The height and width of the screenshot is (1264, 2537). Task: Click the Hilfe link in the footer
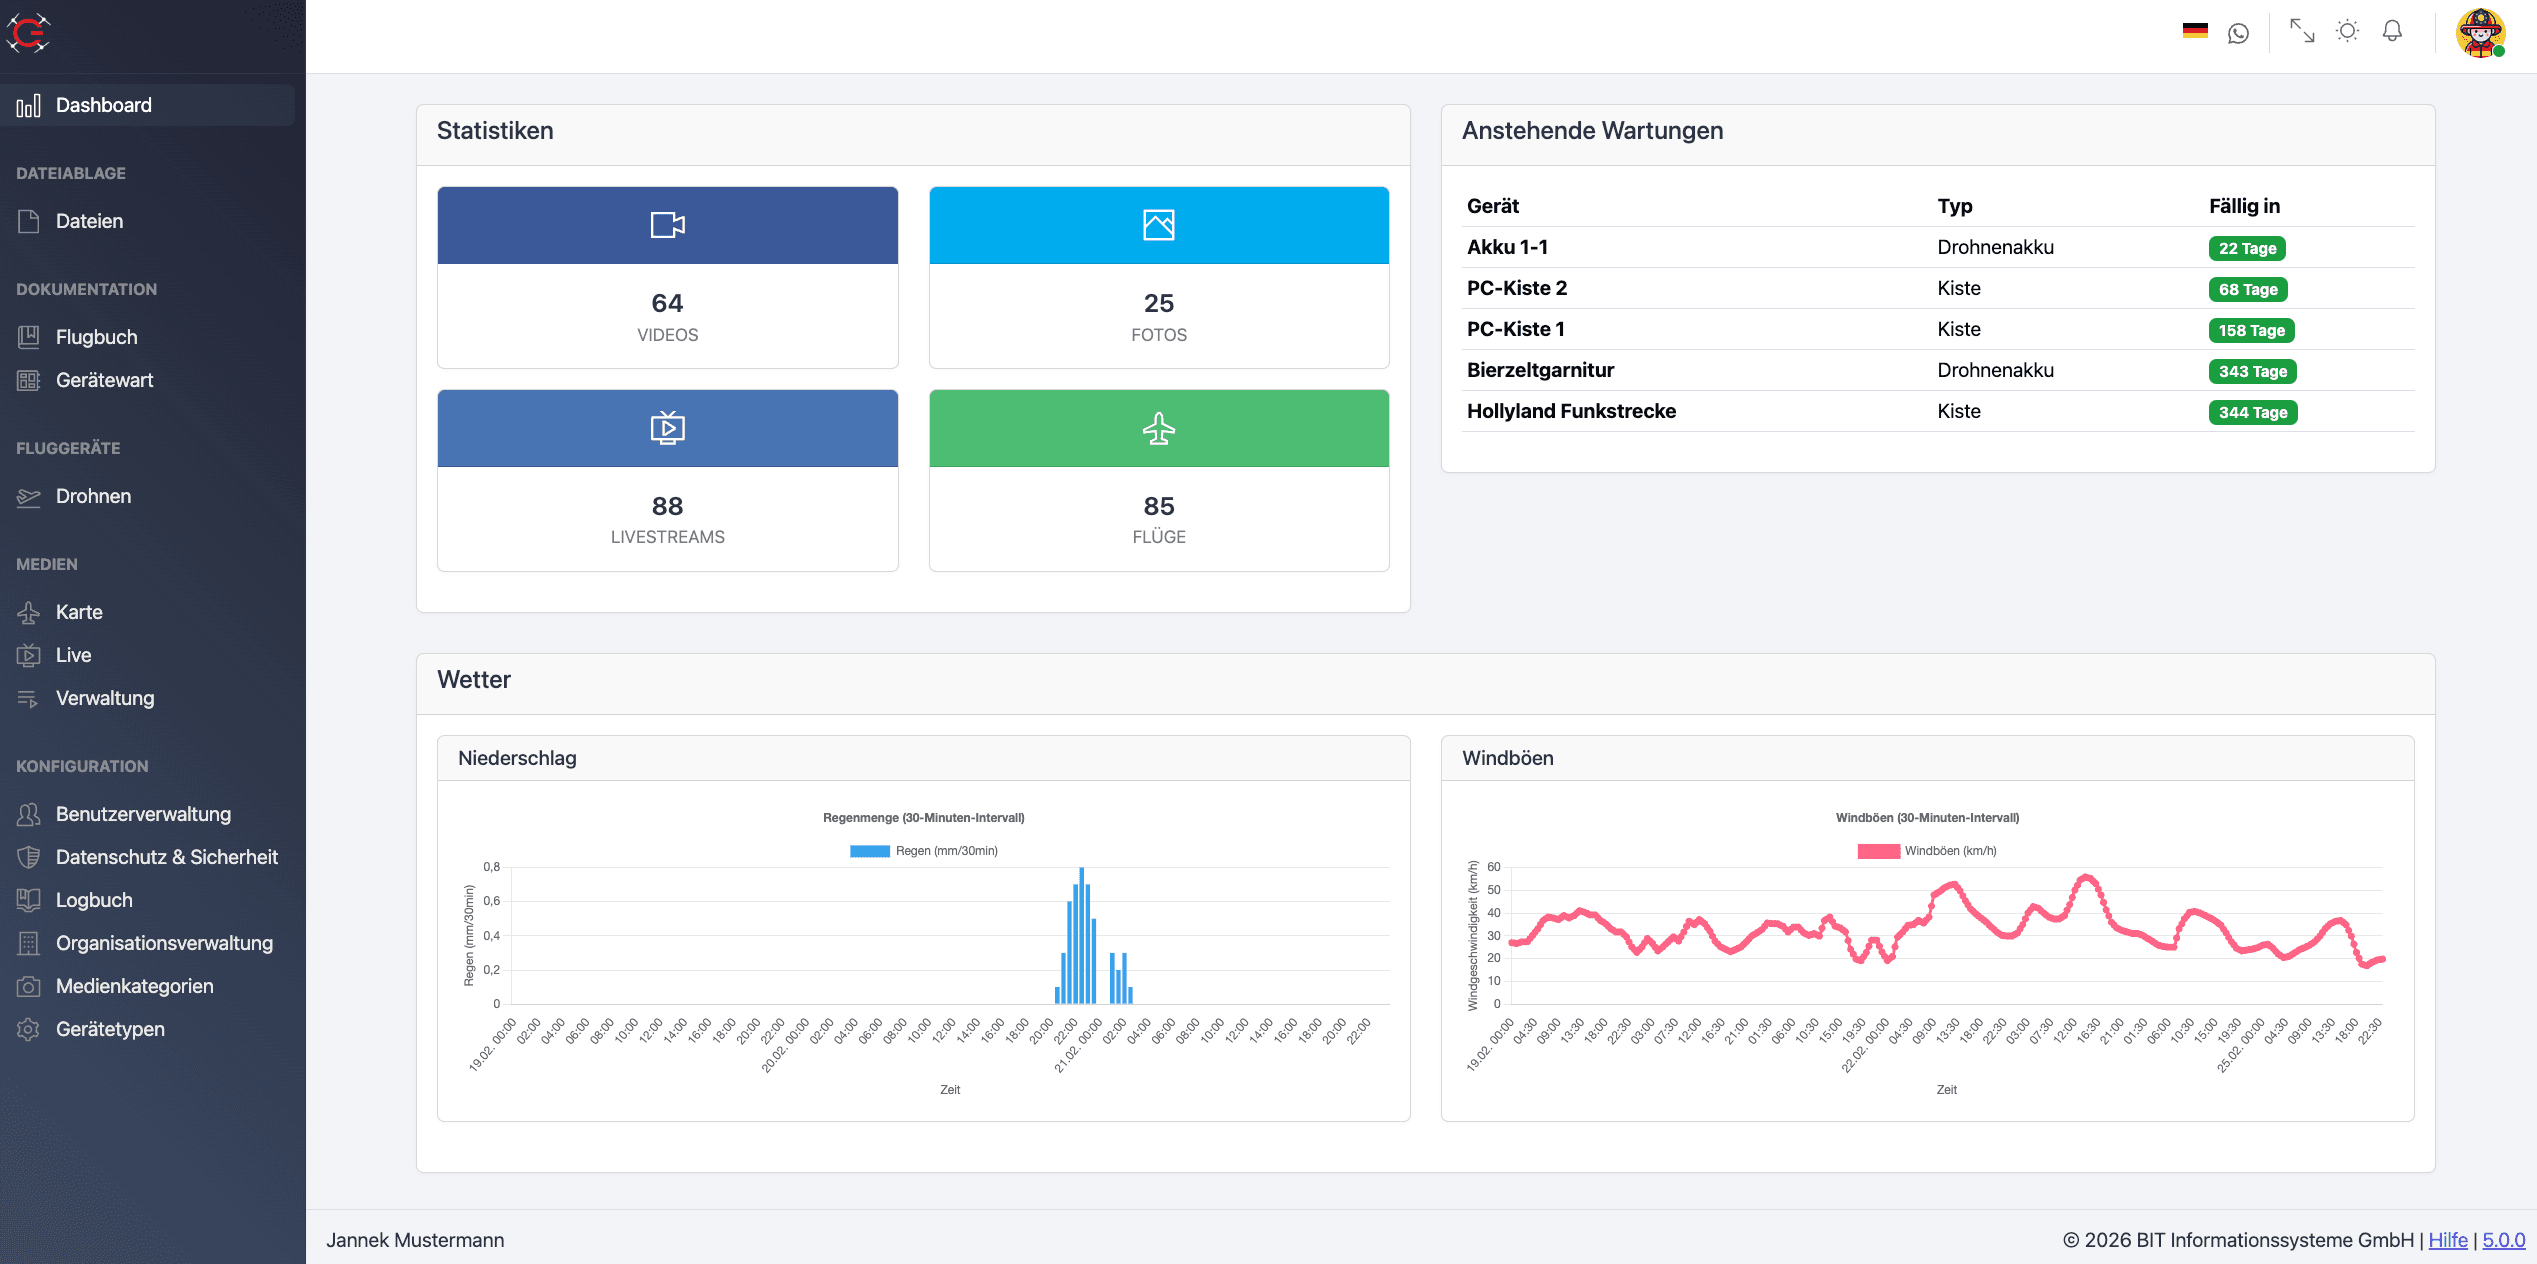point(2447,1240)
